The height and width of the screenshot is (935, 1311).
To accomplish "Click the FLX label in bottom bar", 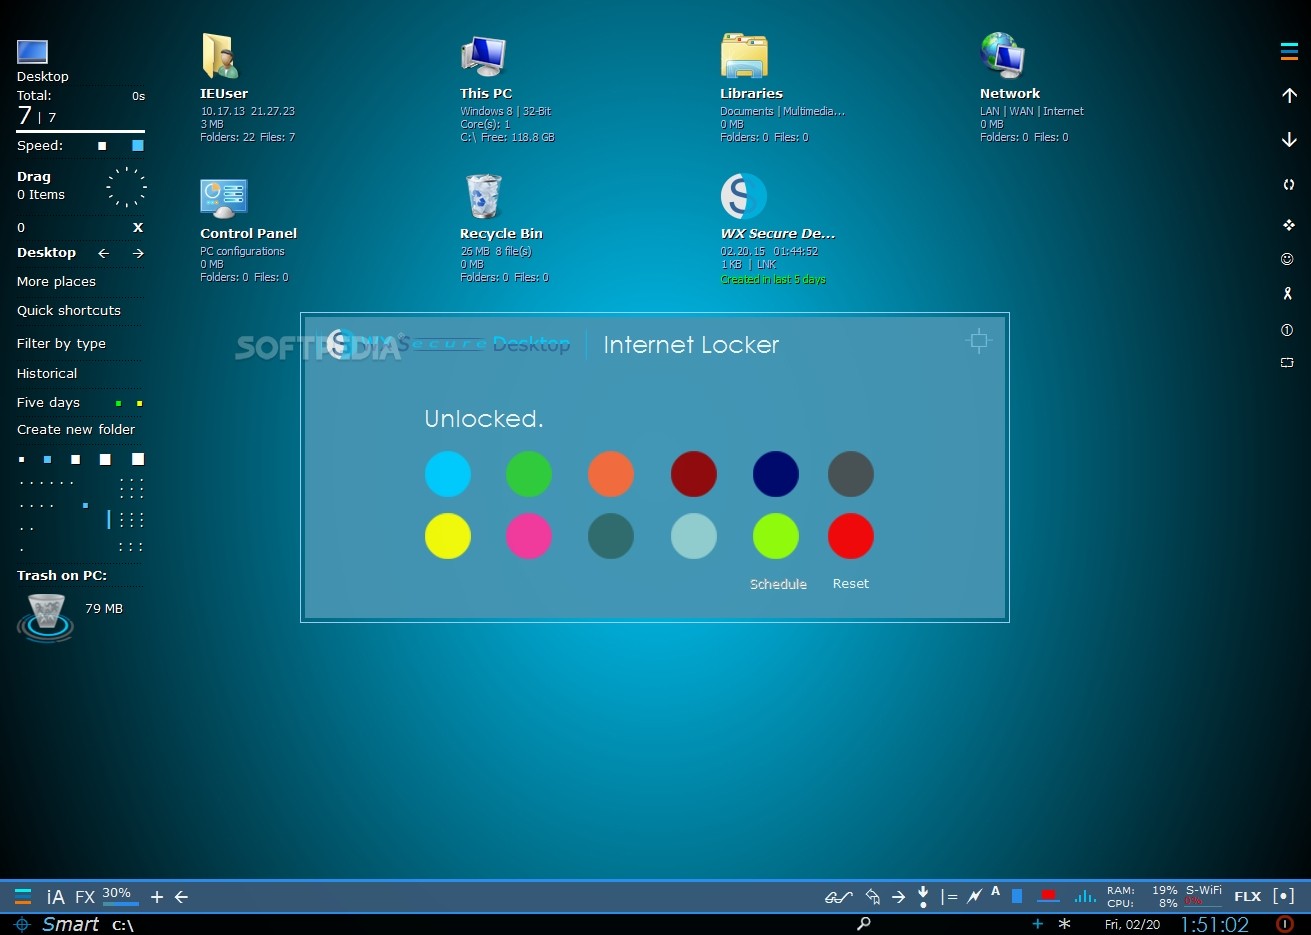I will pos(1247,896).
